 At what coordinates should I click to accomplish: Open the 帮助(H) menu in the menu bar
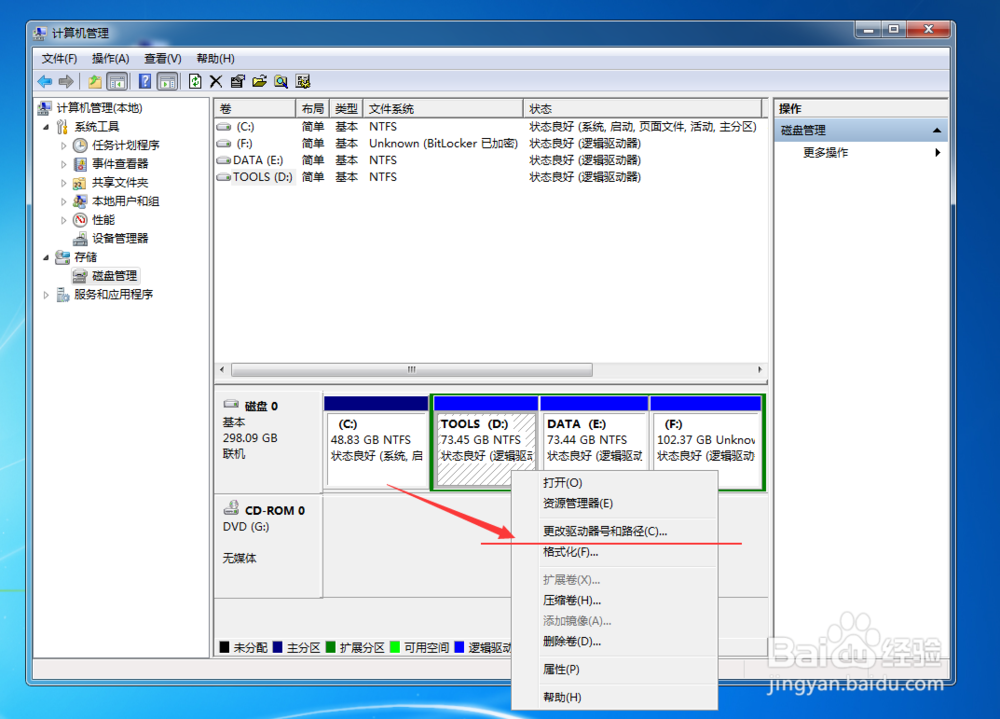tap(216, 59)
